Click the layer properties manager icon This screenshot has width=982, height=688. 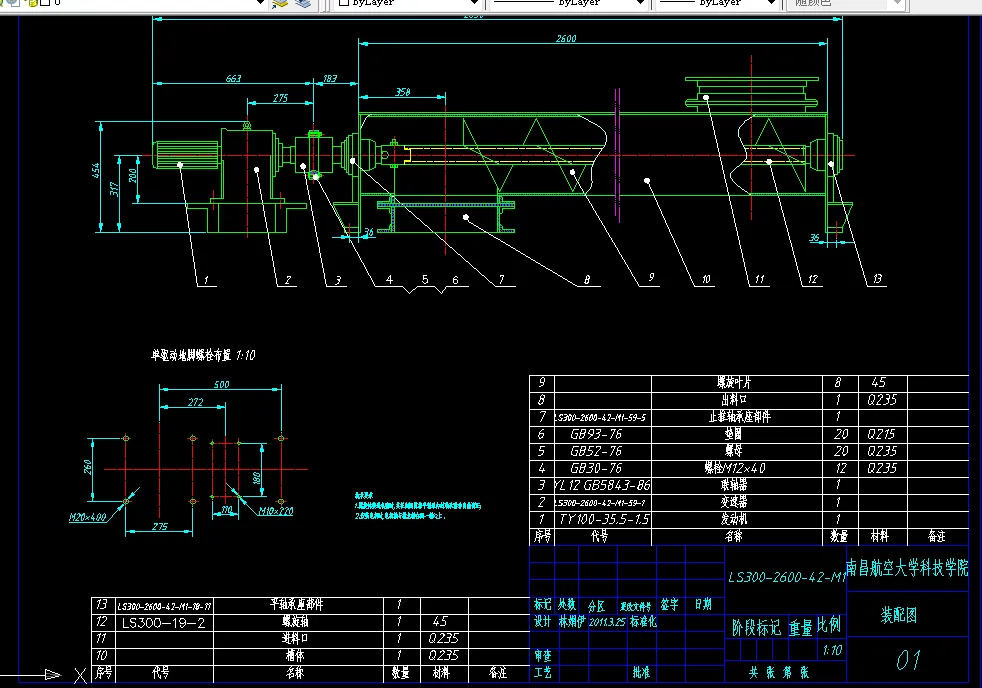[x=279, y=3]
